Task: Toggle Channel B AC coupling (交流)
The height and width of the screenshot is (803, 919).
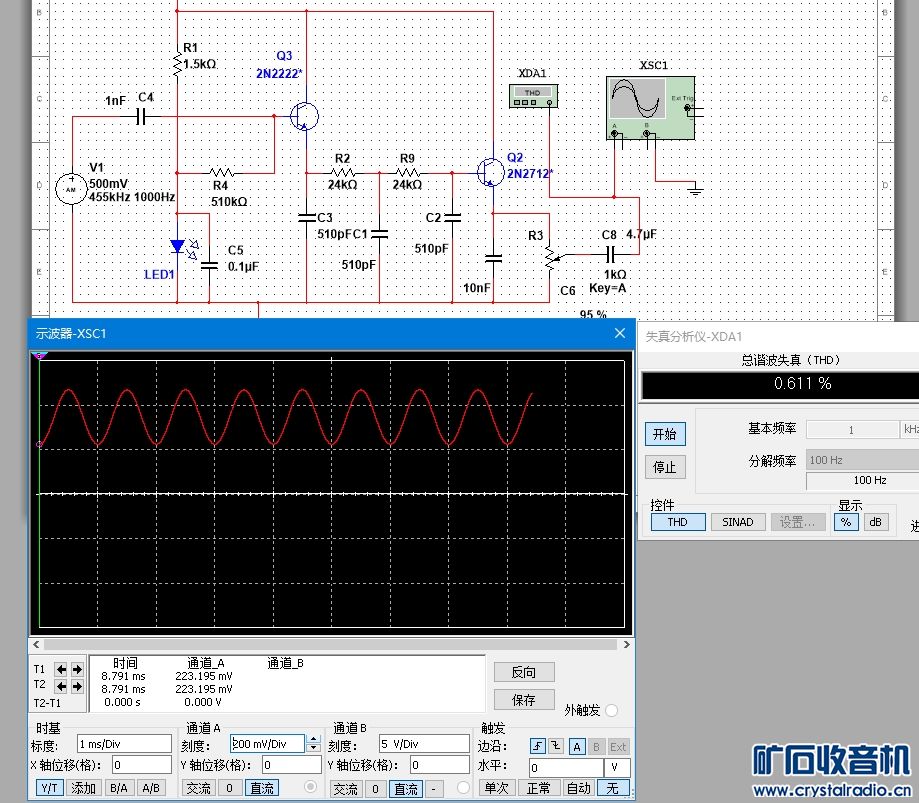Action: tap(345, 788)
